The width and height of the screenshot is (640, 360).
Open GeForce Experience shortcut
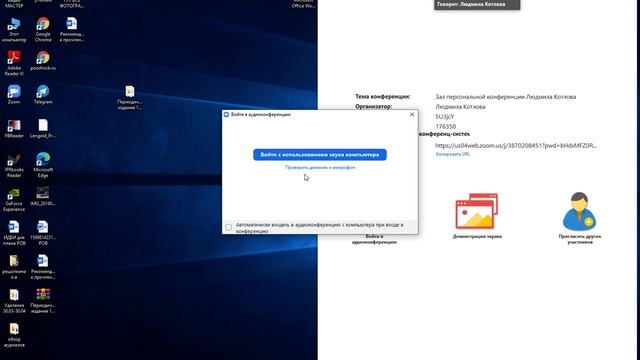[x=14, y=199]
